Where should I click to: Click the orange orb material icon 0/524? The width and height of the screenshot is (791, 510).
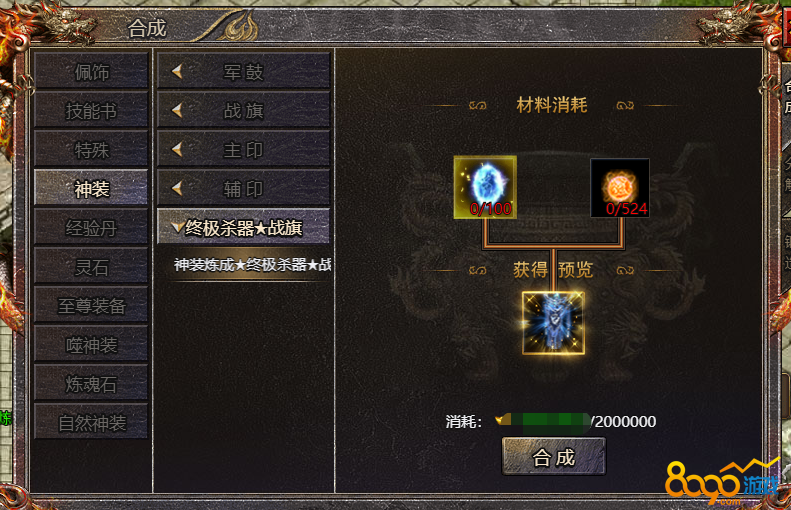click(x=620, y=188)
